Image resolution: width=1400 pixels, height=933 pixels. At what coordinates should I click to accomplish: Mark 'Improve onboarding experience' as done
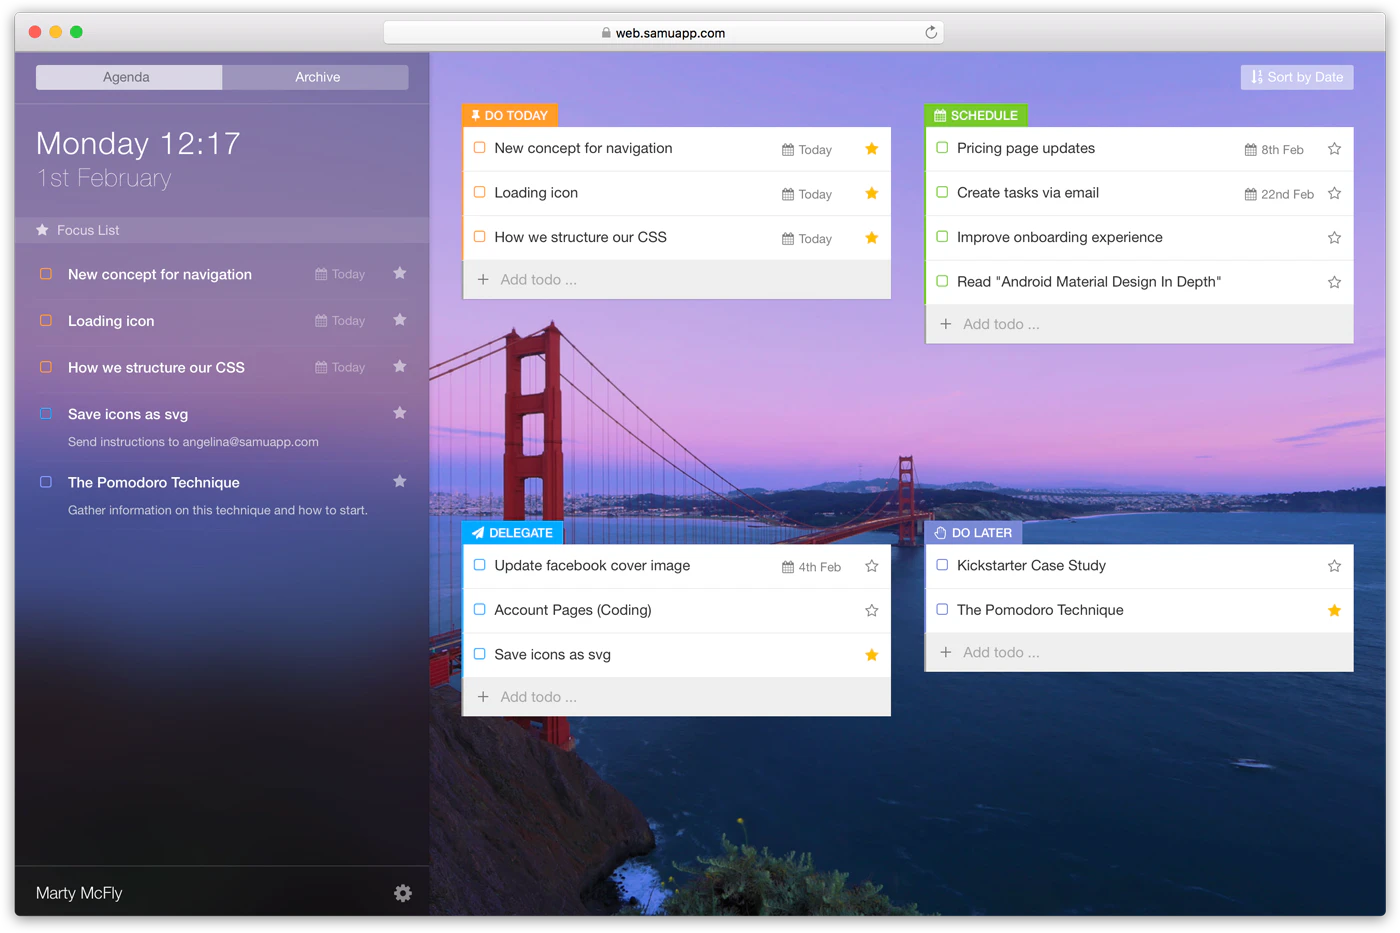point(942,237)
